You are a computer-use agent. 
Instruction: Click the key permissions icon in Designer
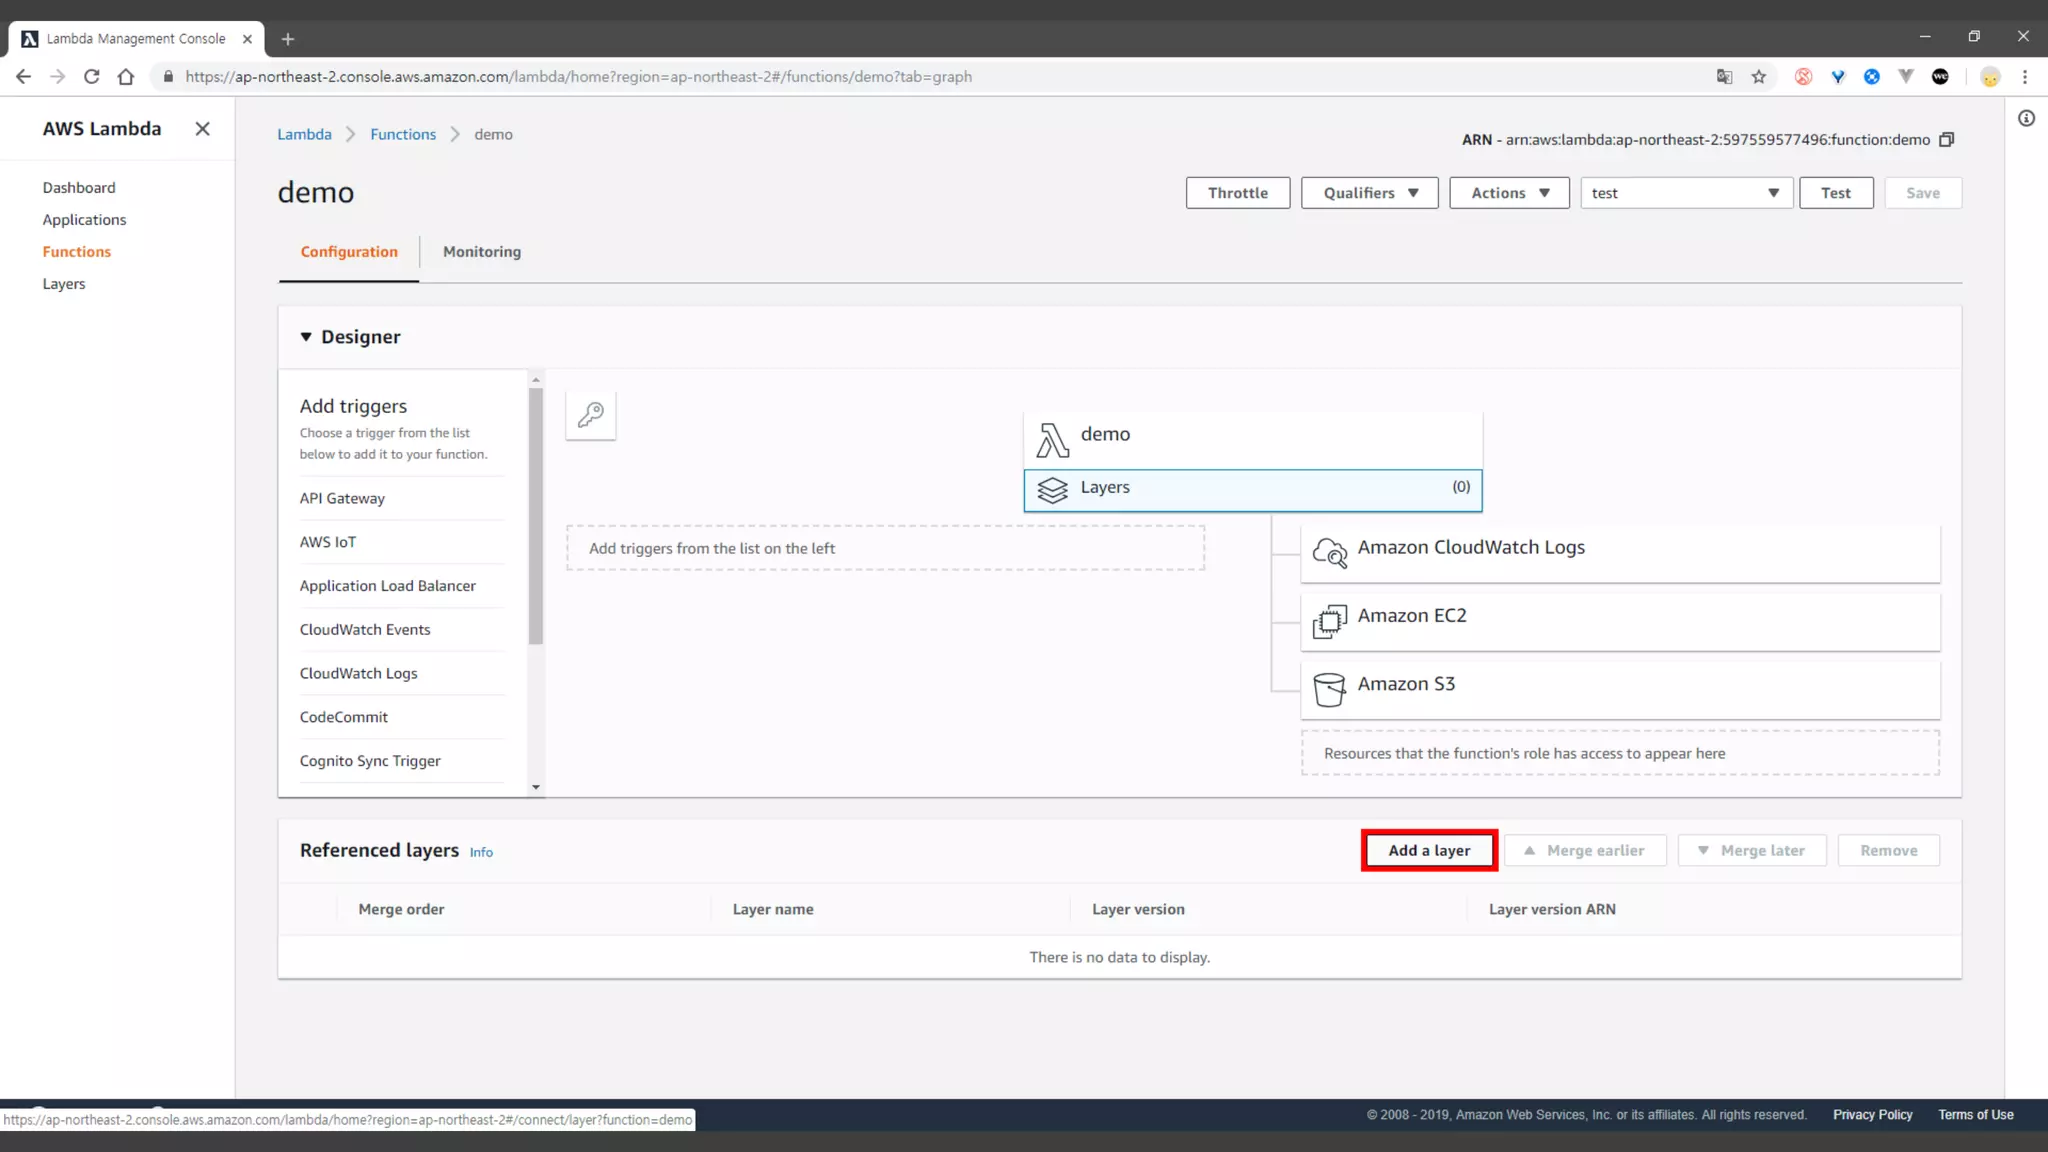point(590,415)
